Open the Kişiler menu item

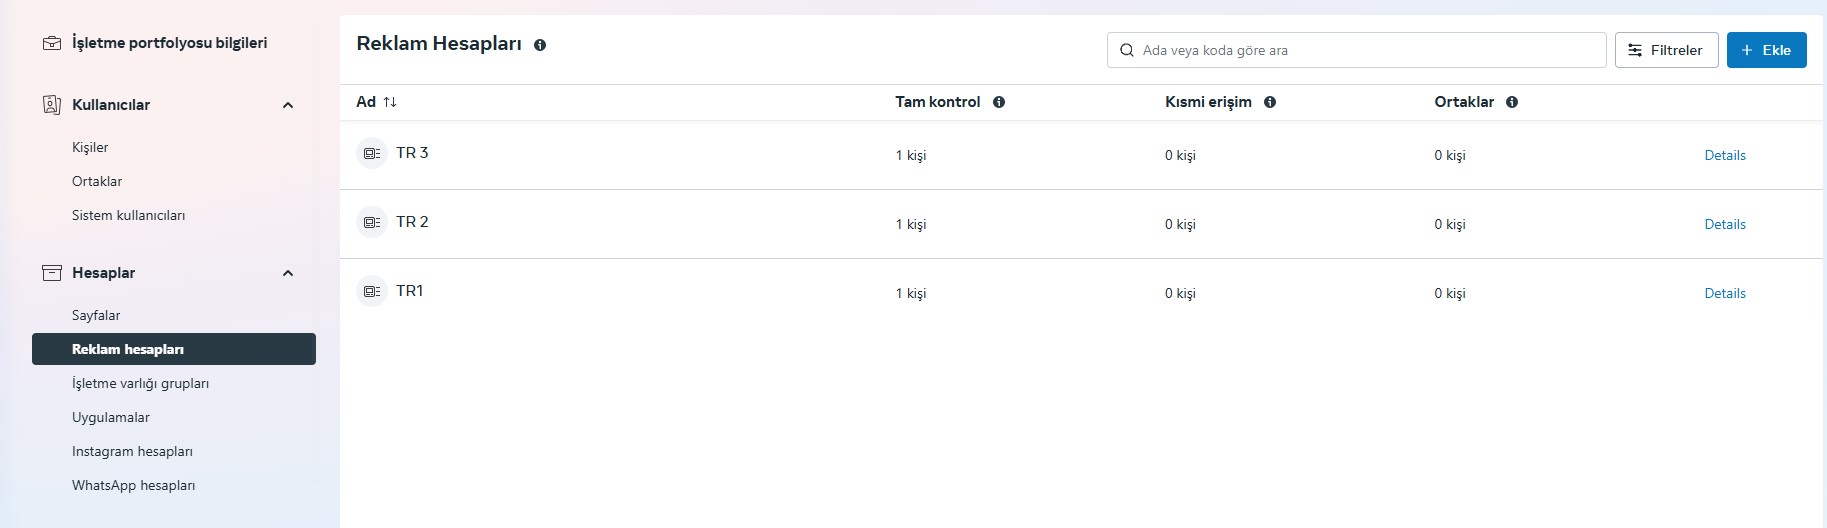point(90,147)
